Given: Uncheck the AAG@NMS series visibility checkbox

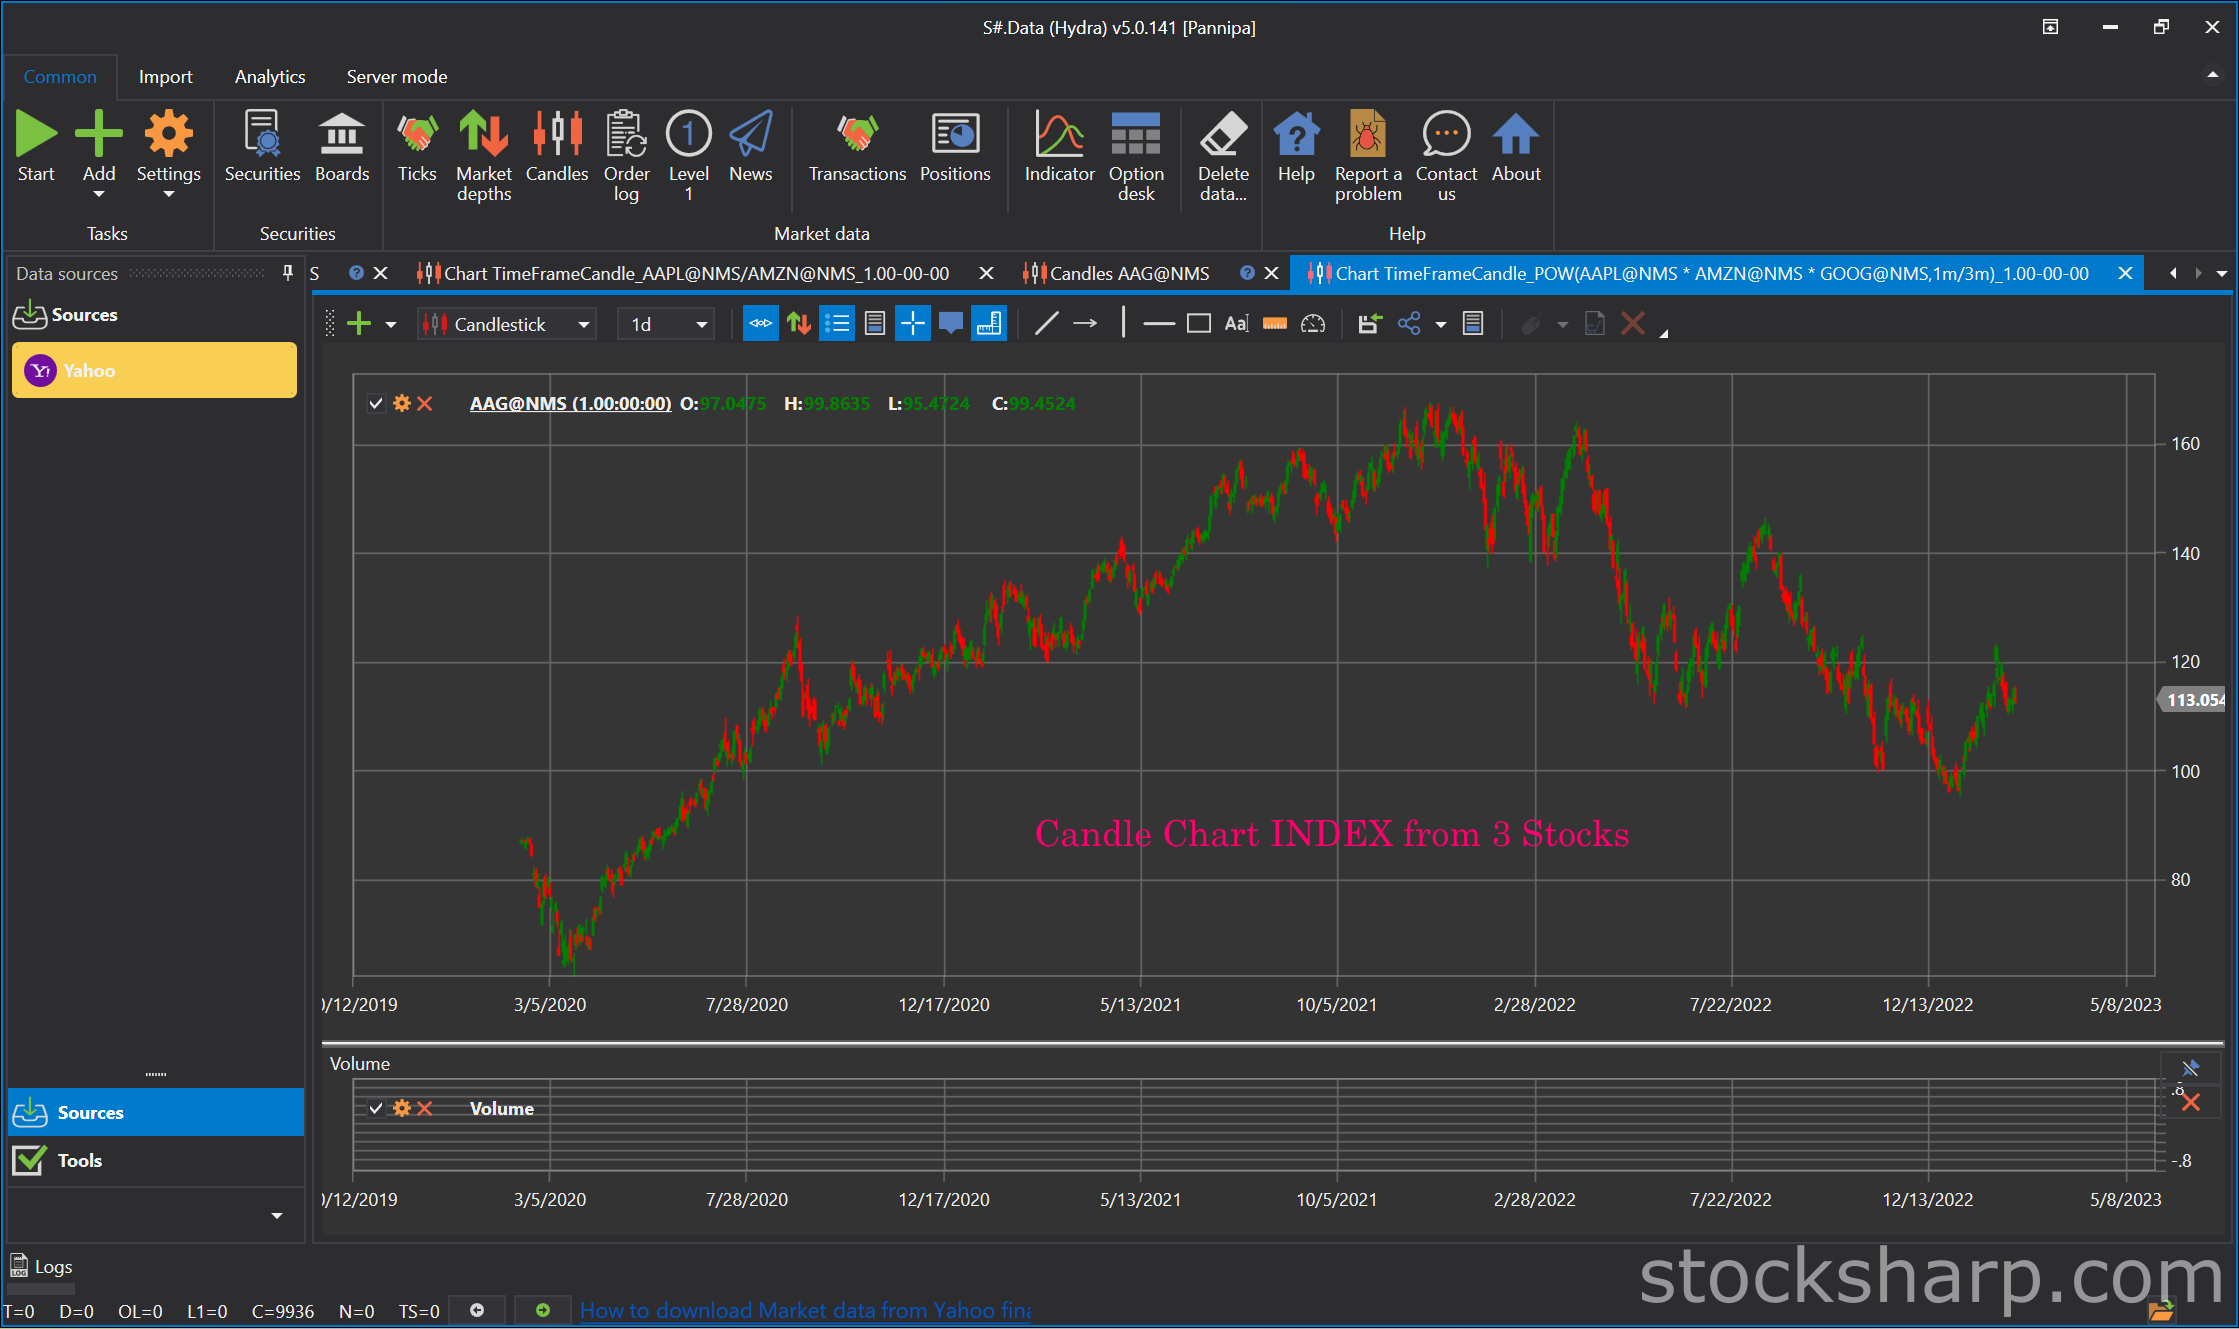Looking at the screenshot, I should pos(376,404).
